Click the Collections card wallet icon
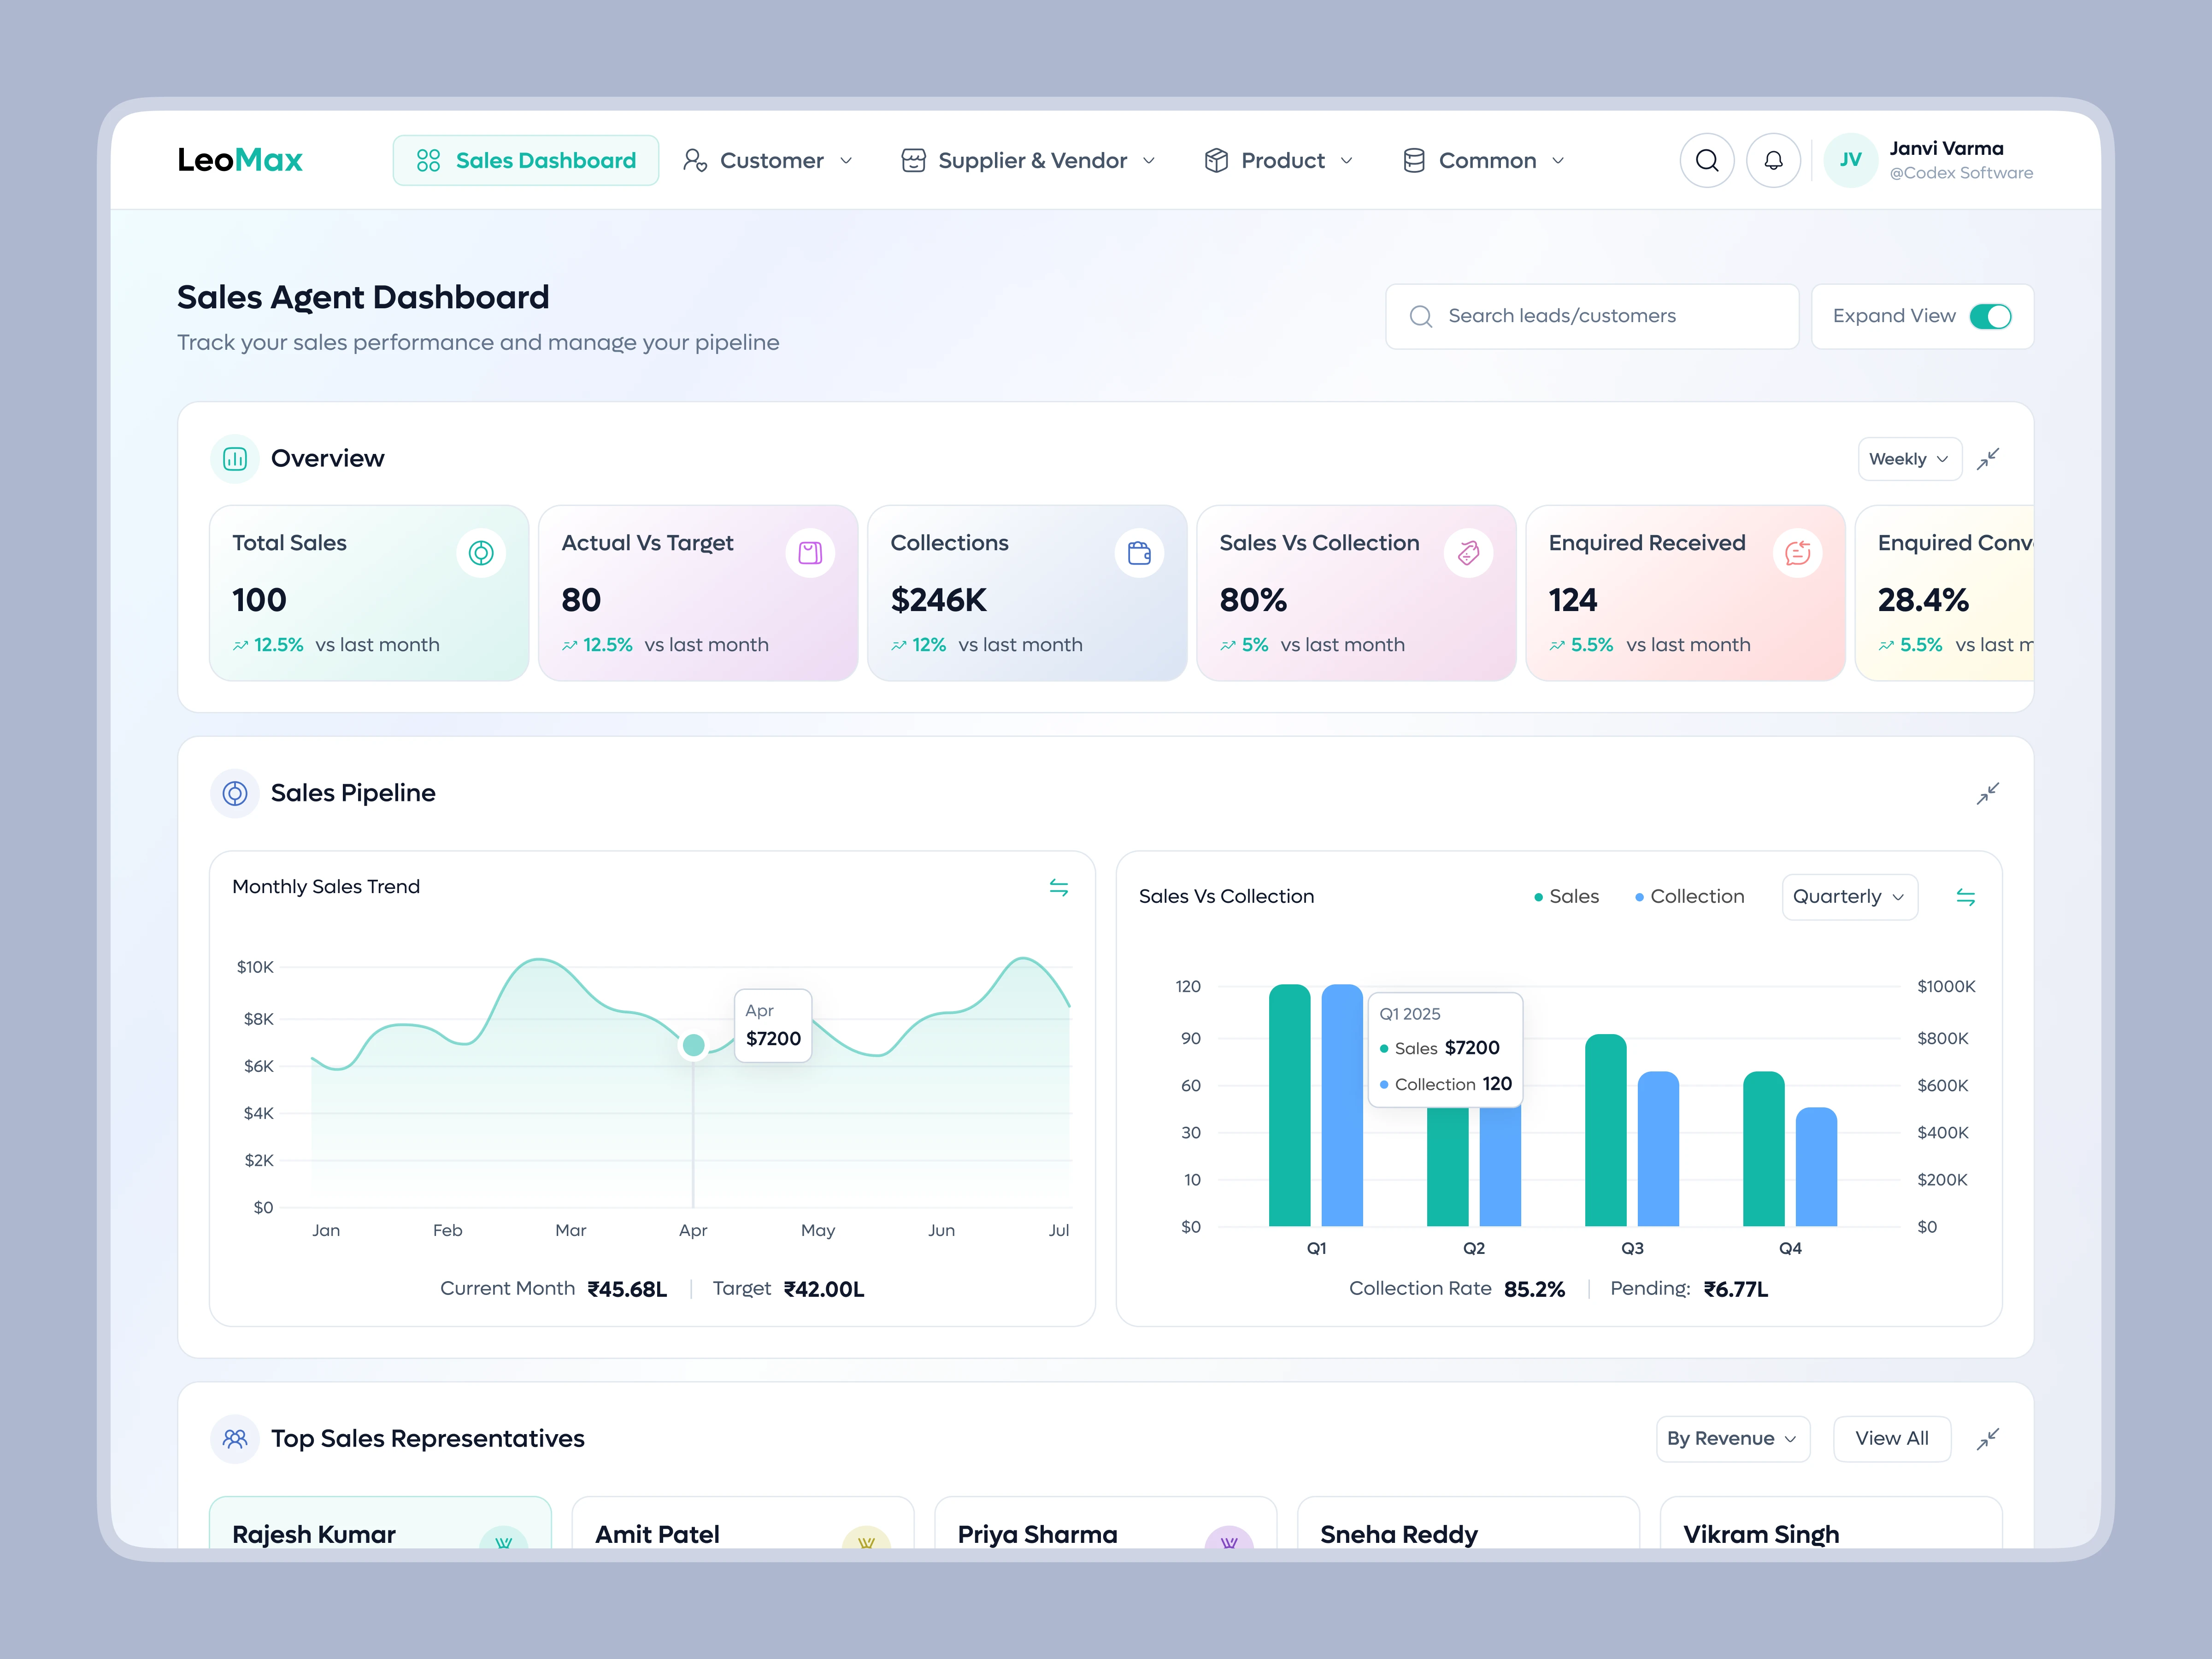The height and width of the screenshot is (1659, 2212). pyautogui.click(x=1139, y=553)
